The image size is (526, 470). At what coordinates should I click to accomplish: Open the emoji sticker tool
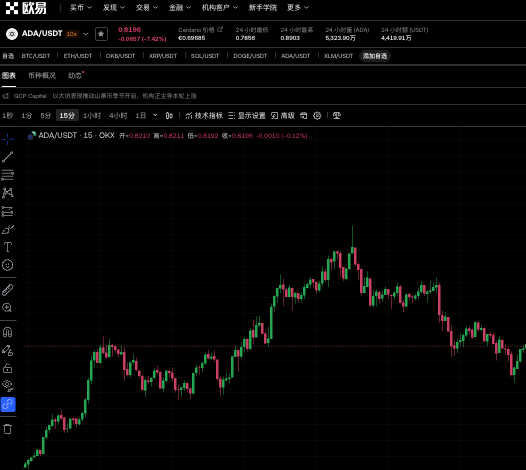[x=8, y=265]
